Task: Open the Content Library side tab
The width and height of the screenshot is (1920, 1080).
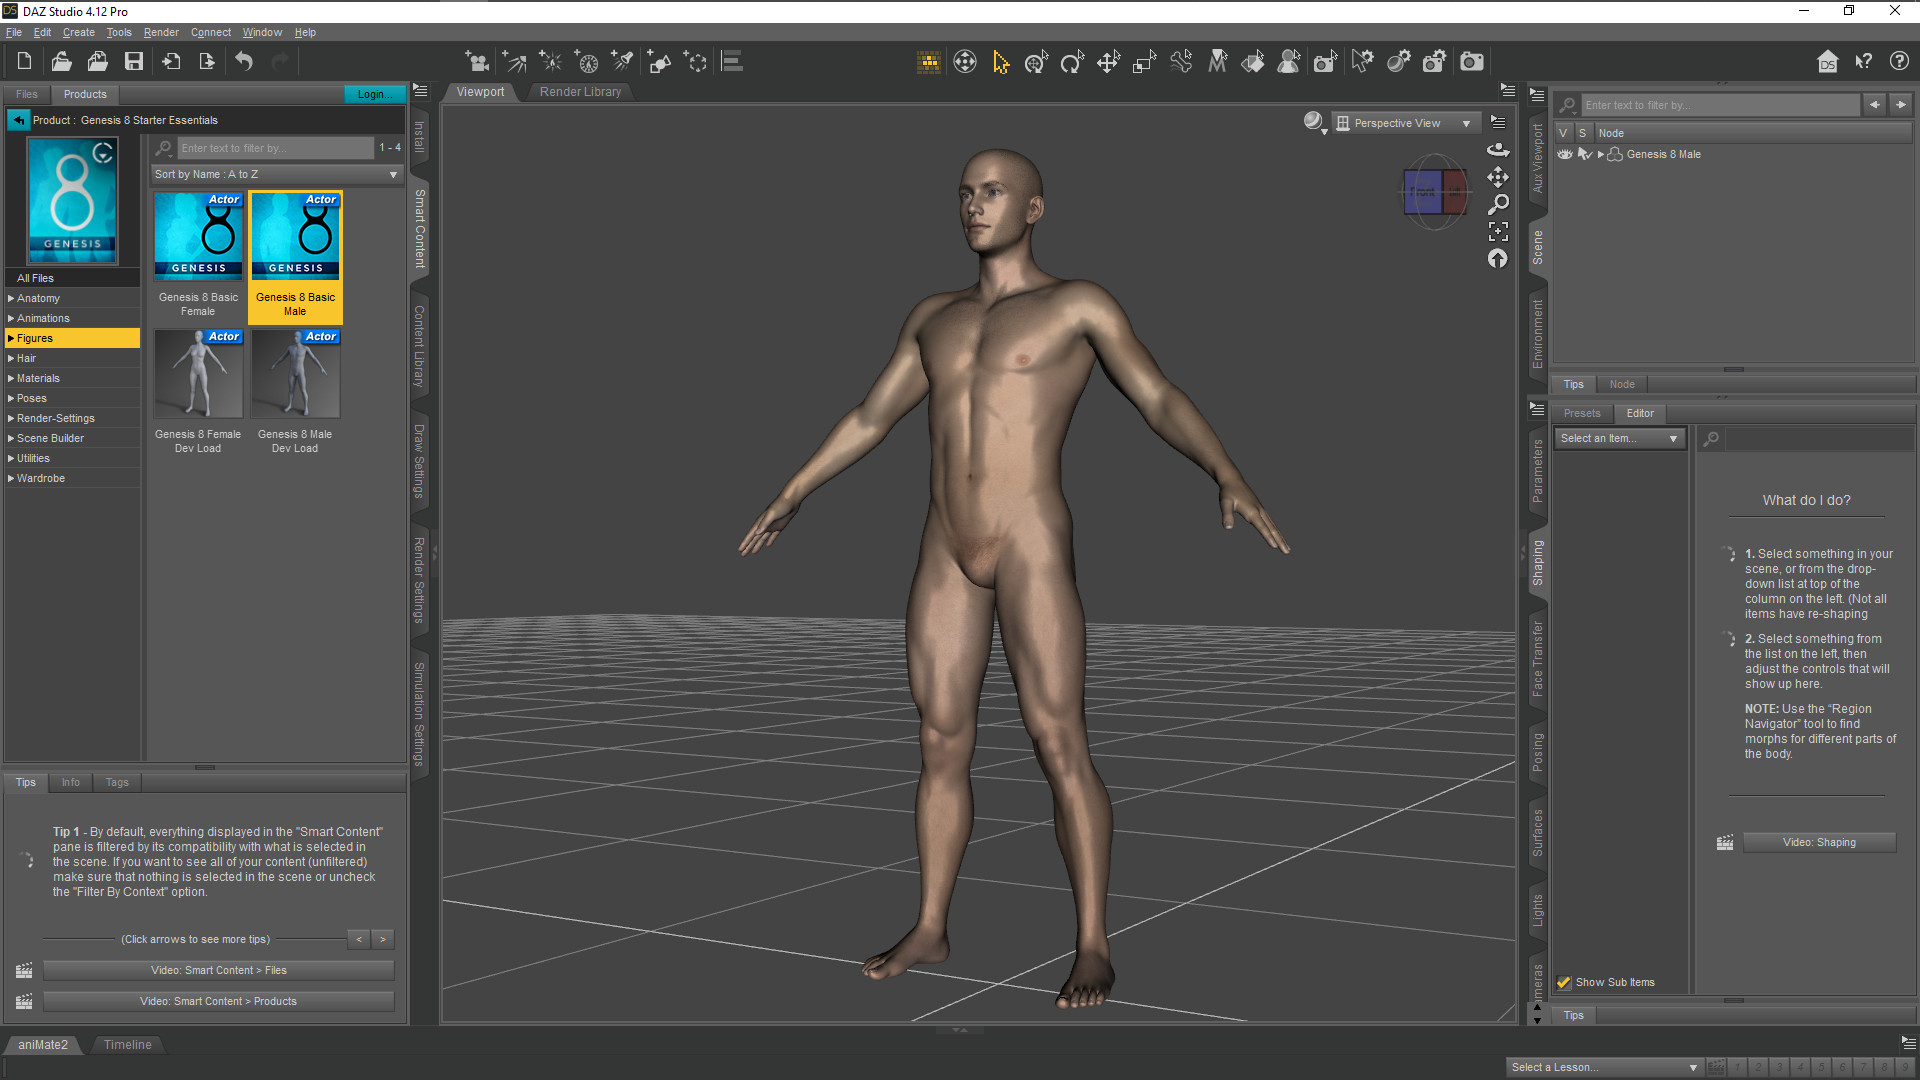Action: click(420, 346)
